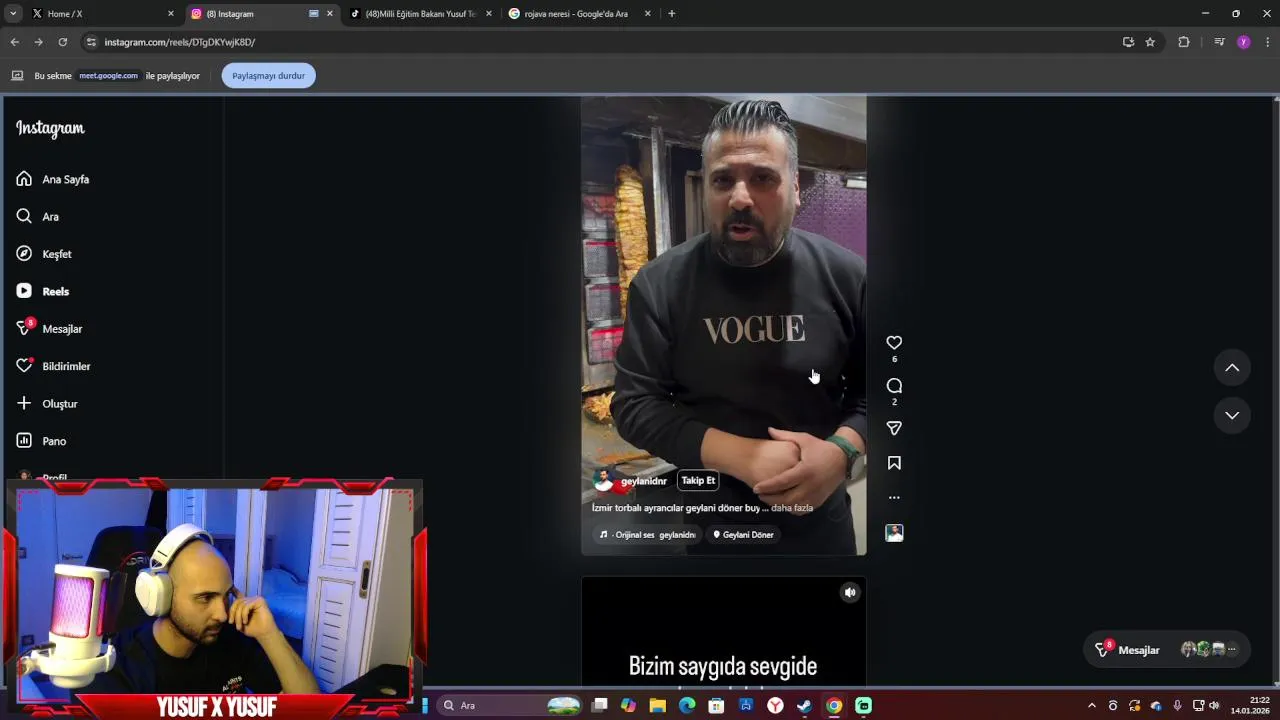Viewport: 1280px width, 720px height.
Task: Reload the Instagram page
Action: [62, 42]
